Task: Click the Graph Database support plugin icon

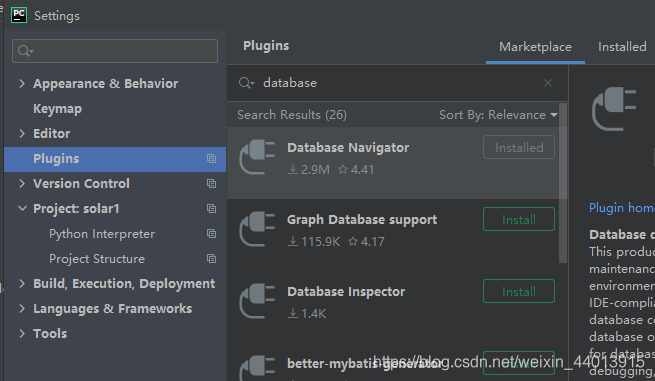Action: coord(257,228)
